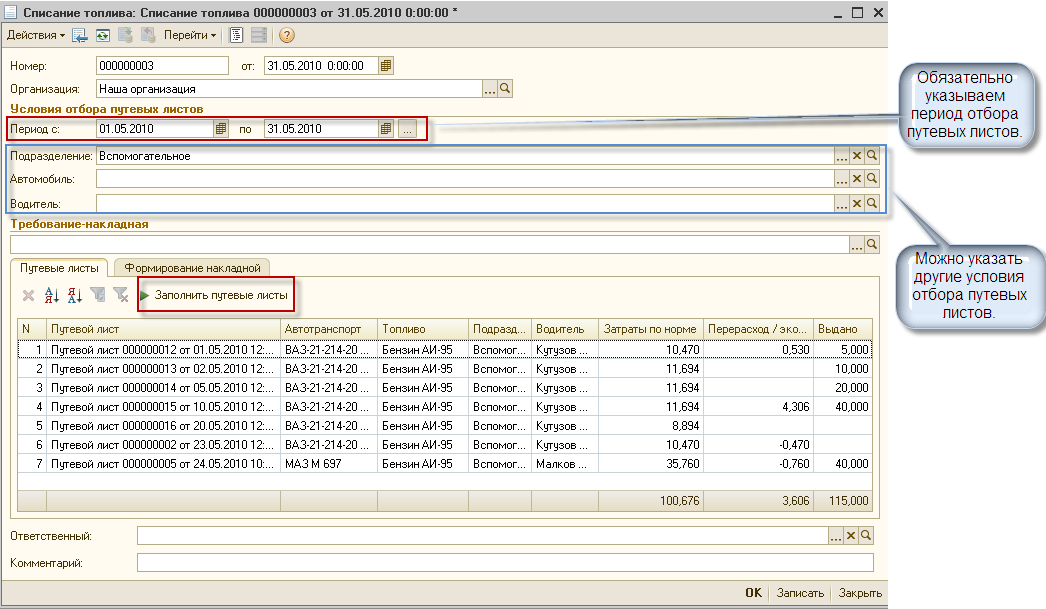1046x609 pixels.
Task: Open Автомобиль record with magnifier
Action: (872, 179)
